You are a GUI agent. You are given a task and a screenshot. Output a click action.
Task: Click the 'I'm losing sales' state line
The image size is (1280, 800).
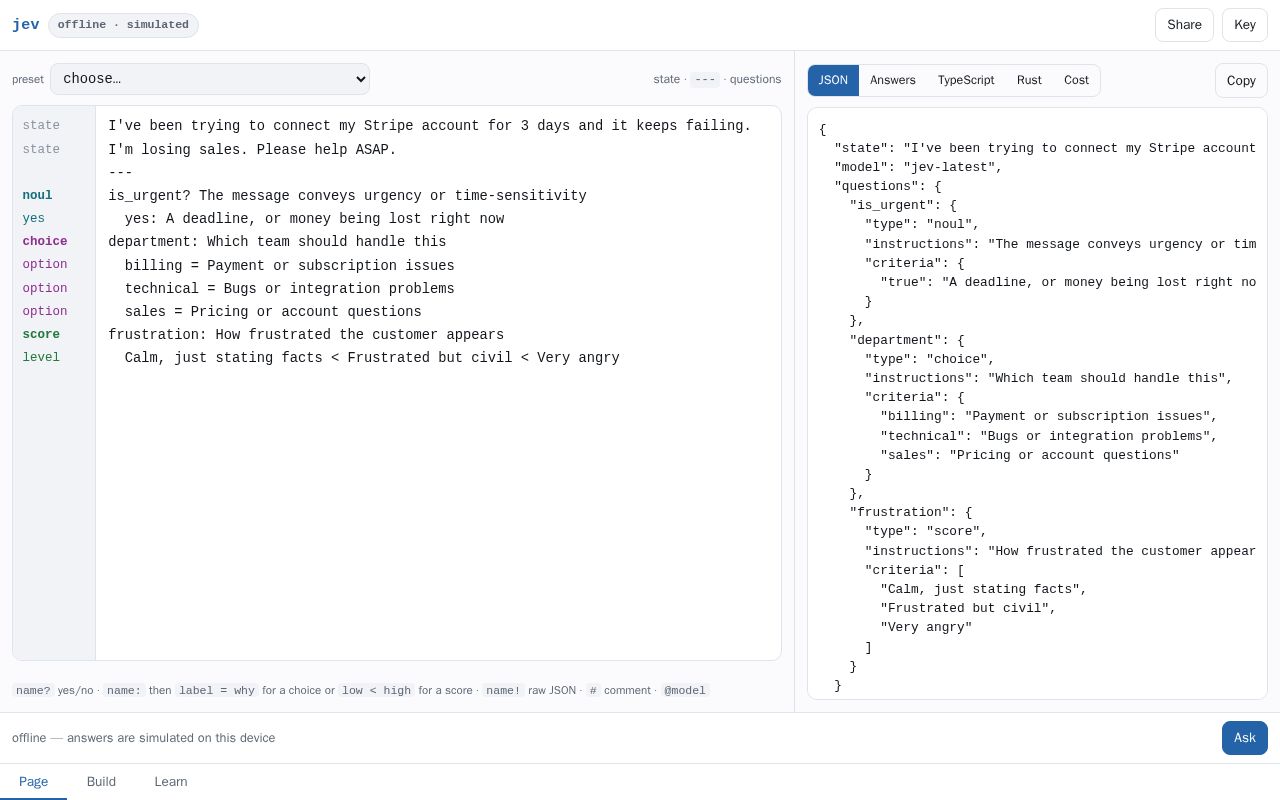pos(252,150)
